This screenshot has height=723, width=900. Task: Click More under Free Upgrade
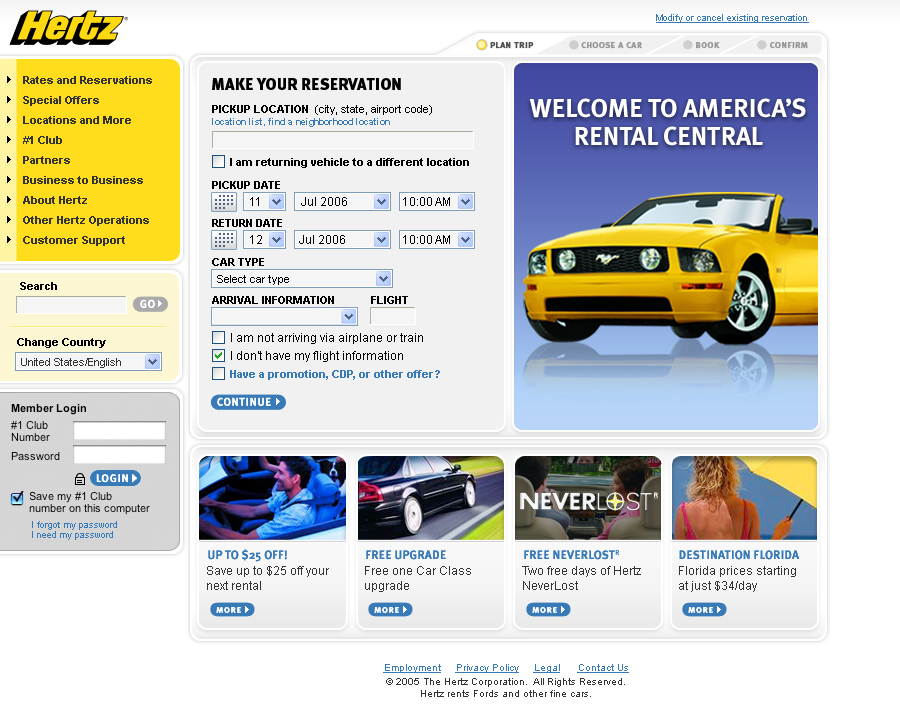coord(390,610)
